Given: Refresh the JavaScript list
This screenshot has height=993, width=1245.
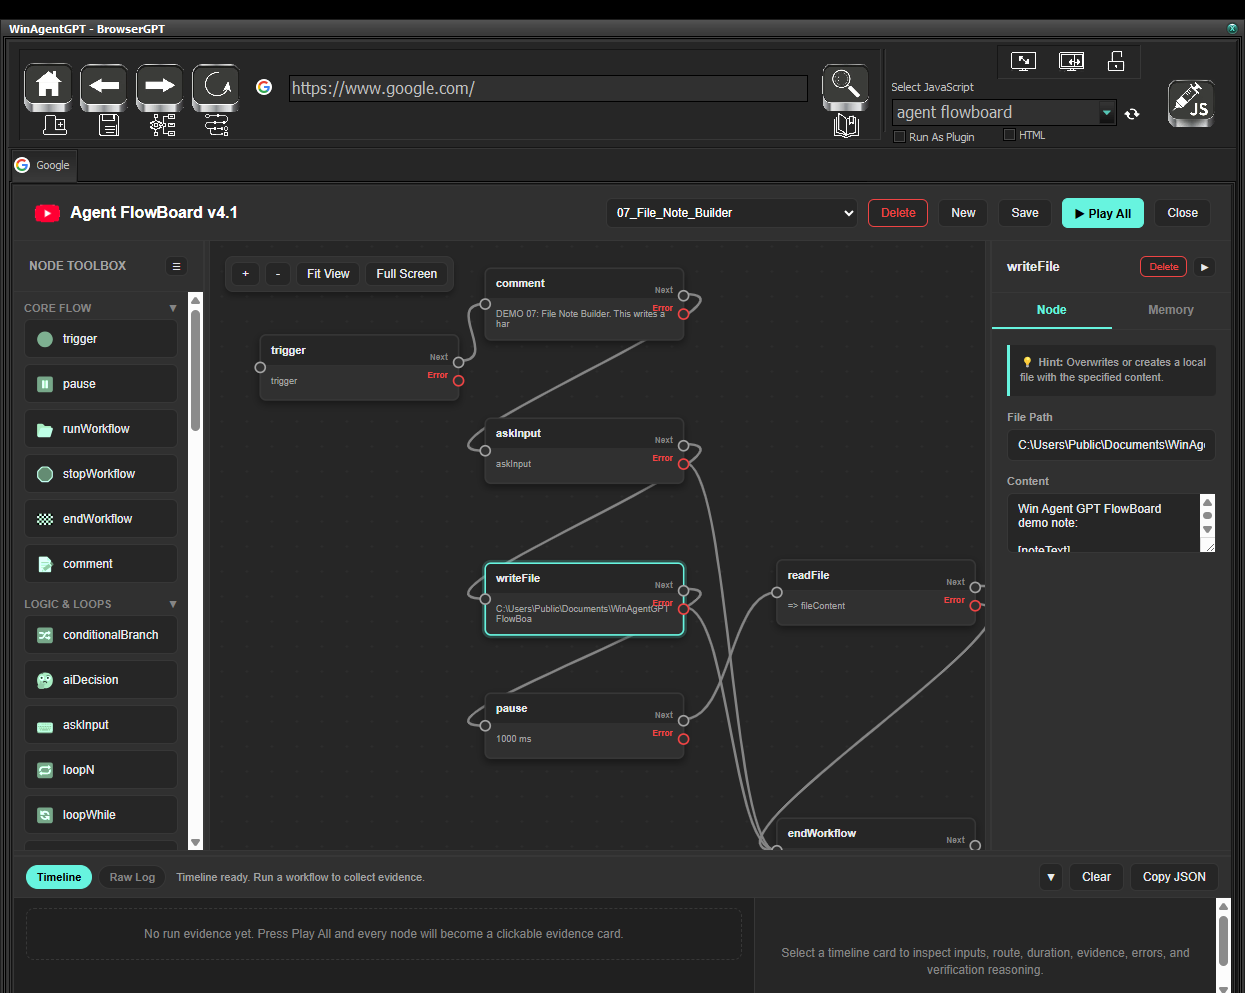Looking at the screenshot, I should [x=1132, y=114].
